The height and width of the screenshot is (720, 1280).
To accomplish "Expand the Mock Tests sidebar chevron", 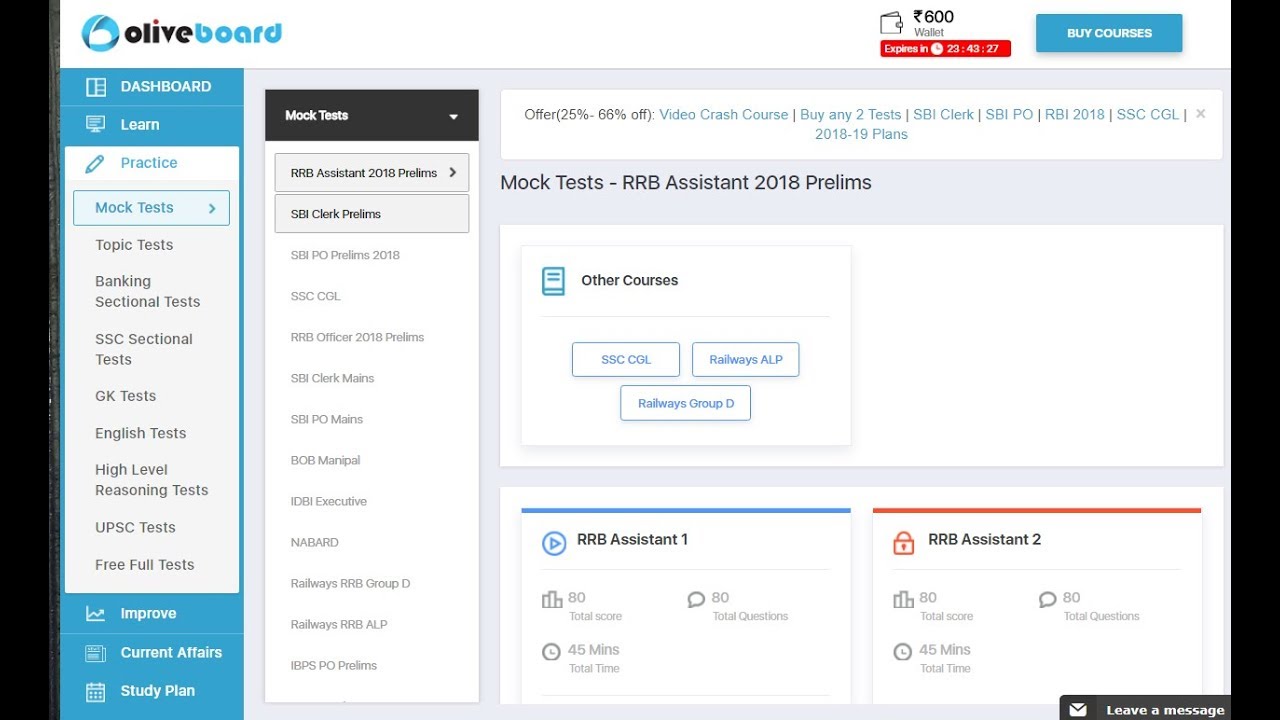I will point(212,208).
